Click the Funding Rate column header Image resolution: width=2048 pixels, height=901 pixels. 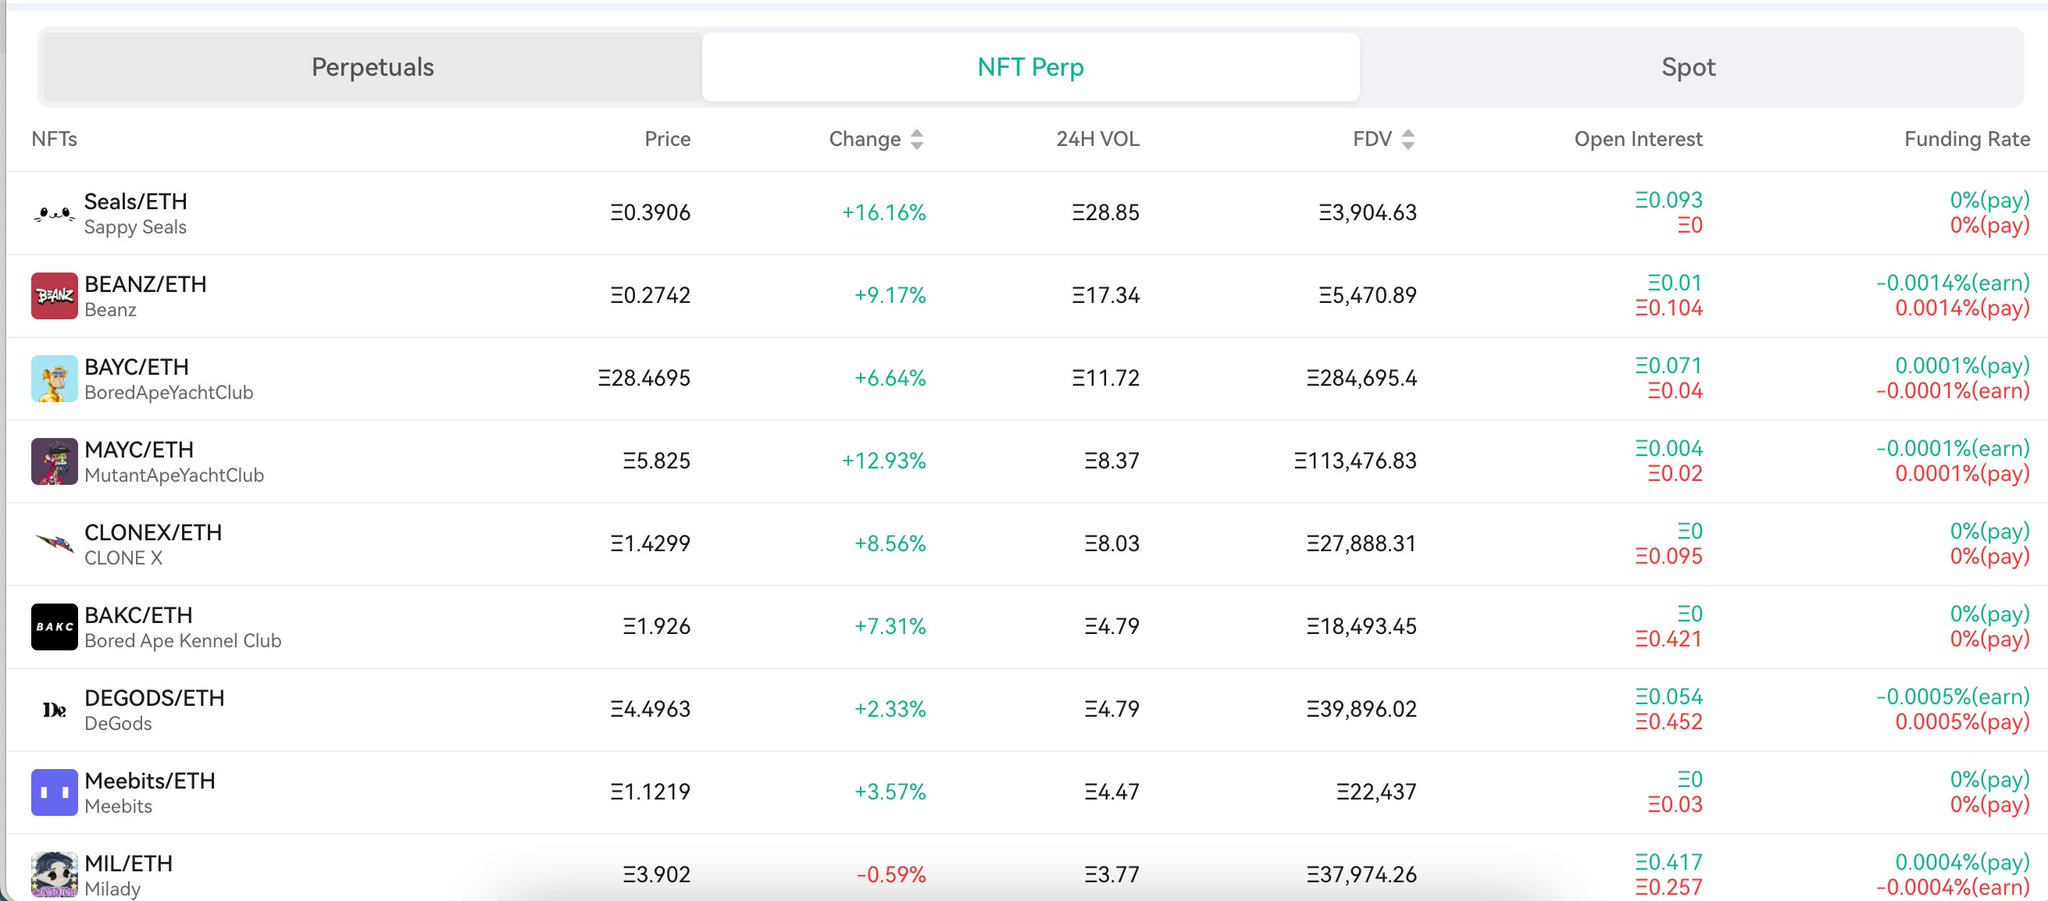[x=1967, y=139]
